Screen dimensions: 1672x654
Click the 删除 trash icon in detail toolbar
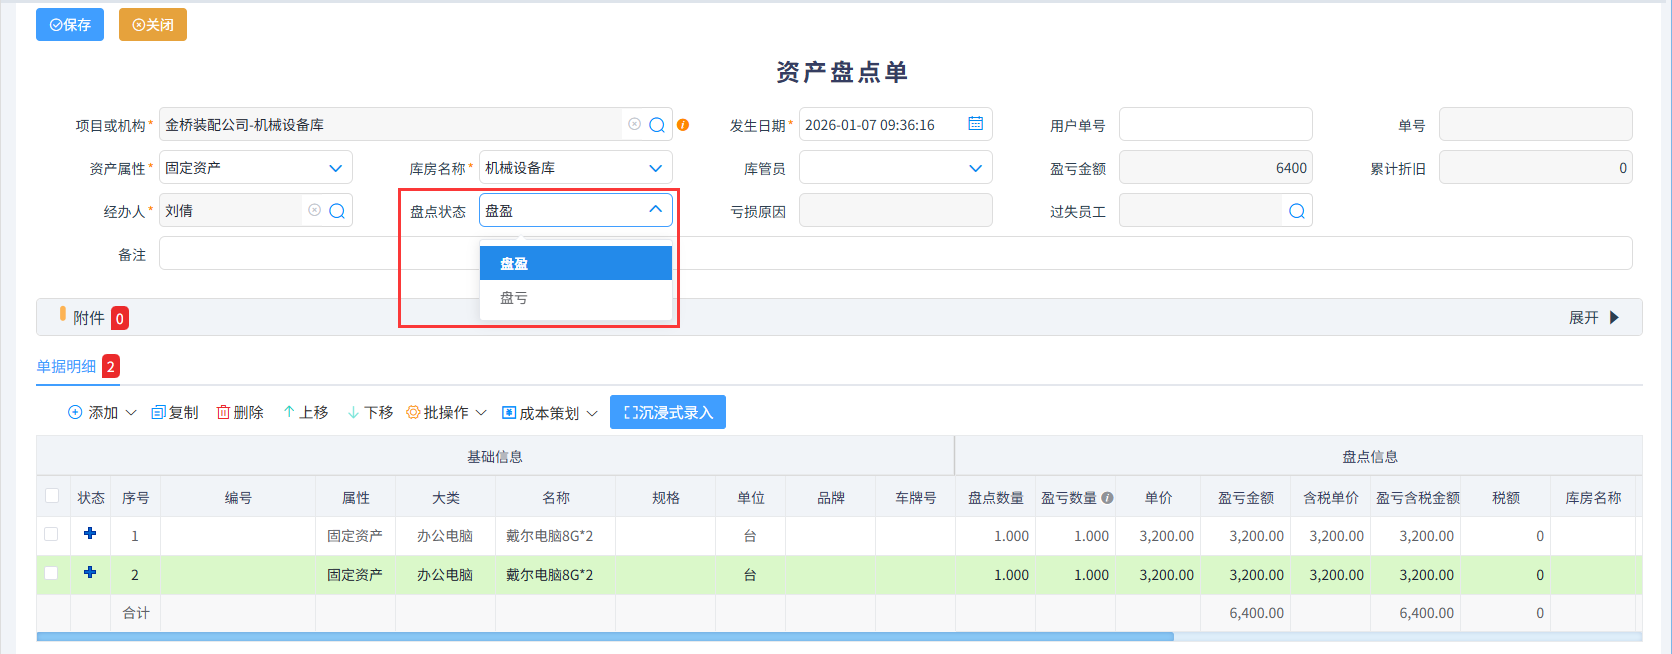pos(224,412)
